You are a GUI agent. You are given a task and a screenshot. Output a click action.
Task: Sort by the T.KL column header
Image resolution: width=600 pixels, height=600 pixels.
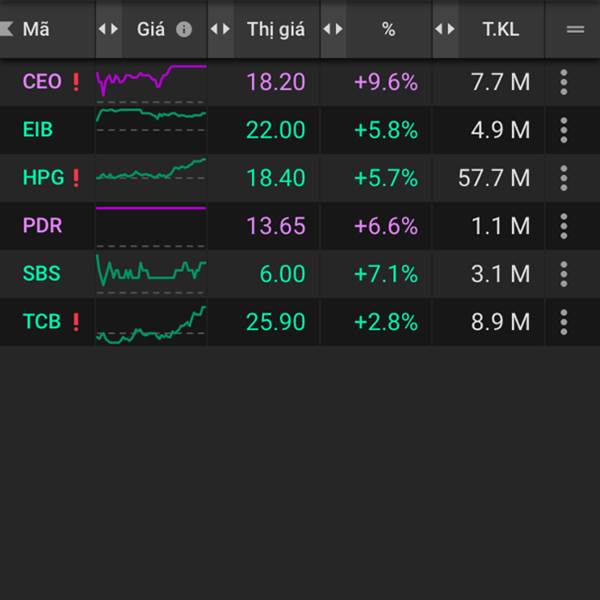point(501,29)
